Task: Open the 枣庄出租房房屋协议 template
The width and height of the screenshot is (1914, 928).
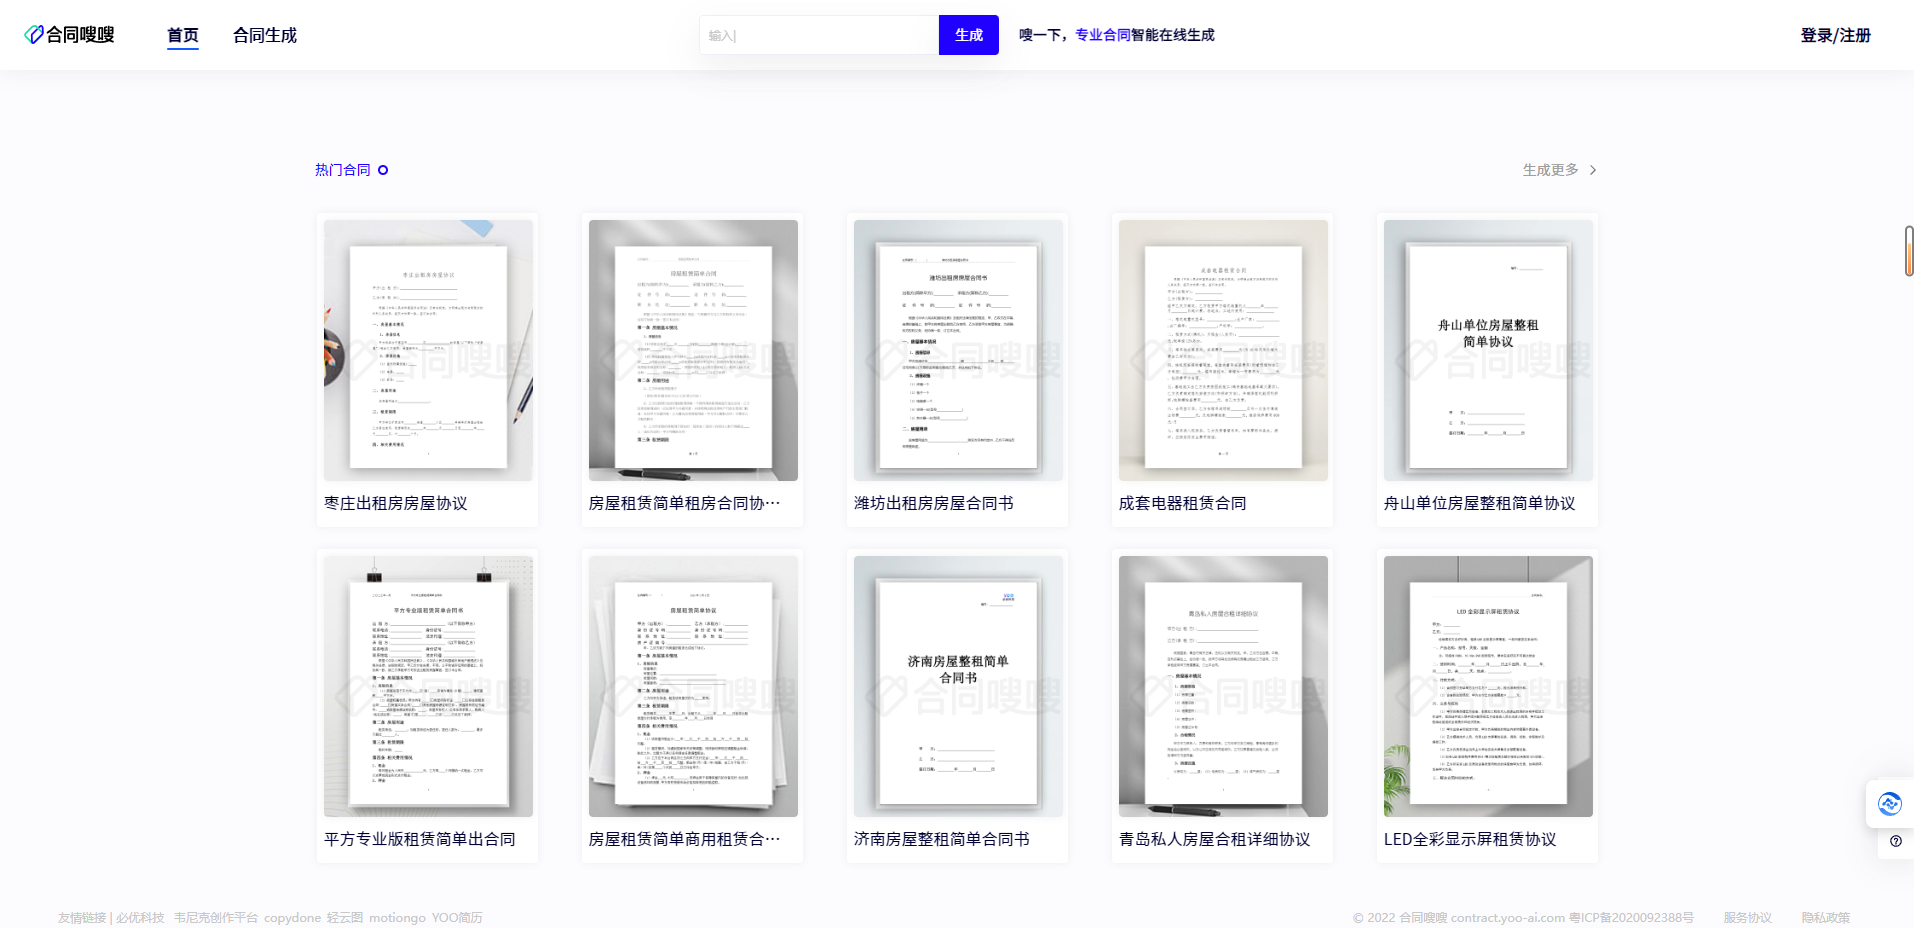Action: (x=427, y=369)
